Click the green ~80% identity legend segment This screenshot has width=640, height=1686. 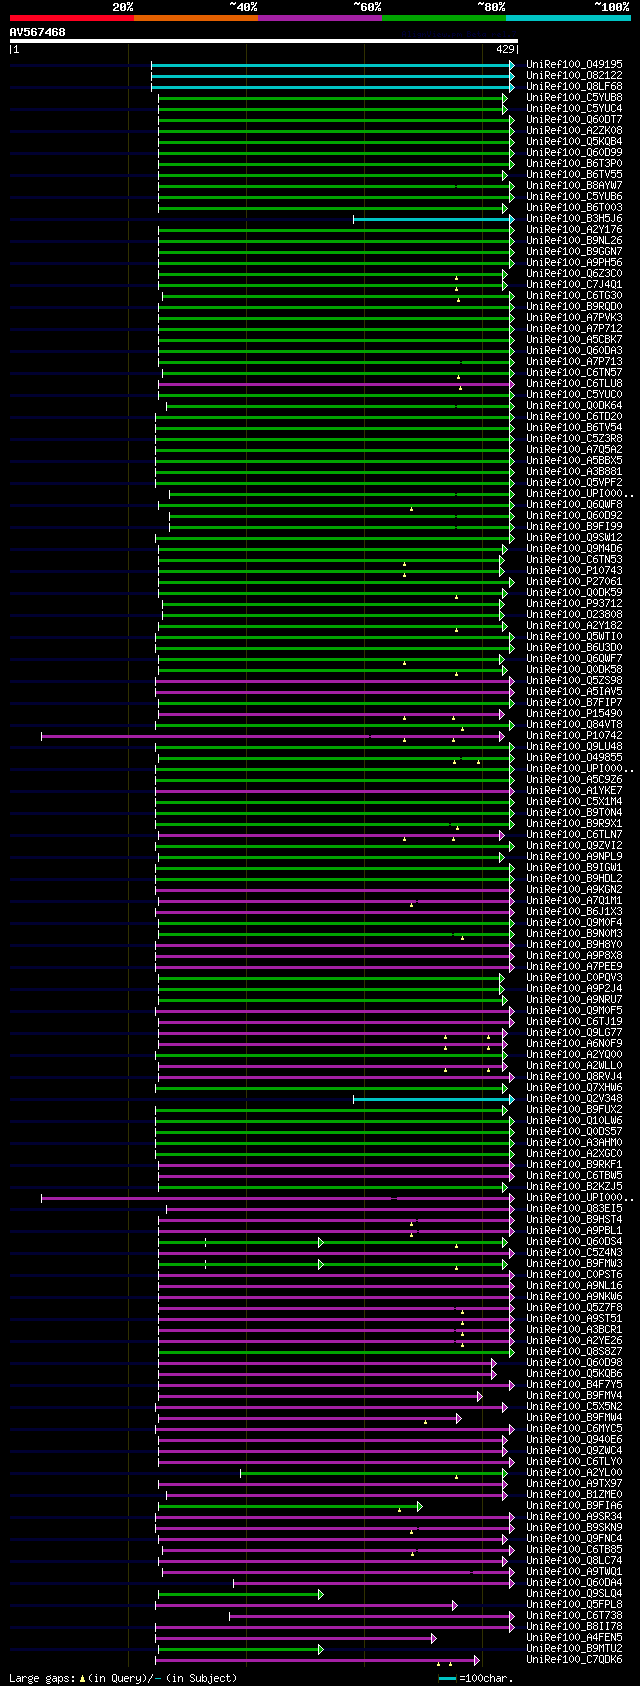coord(444,18)
